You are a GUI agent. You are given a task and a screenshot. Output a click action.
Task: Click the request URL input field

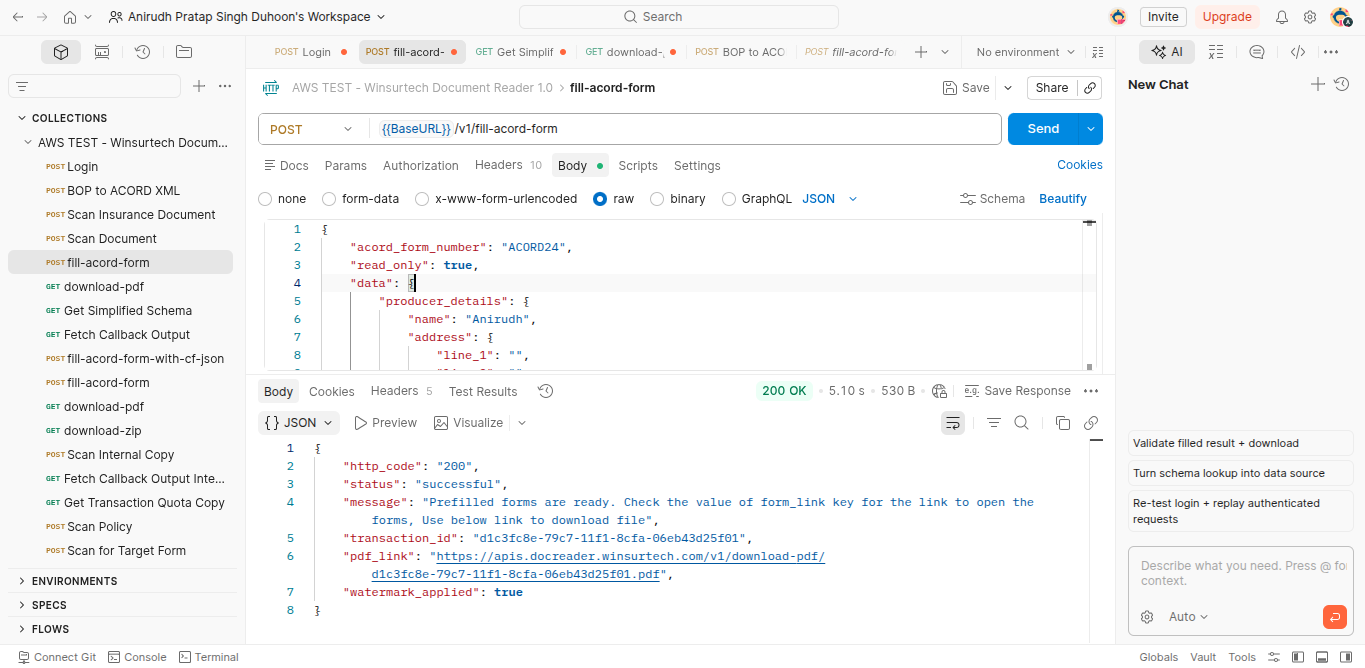685,129
